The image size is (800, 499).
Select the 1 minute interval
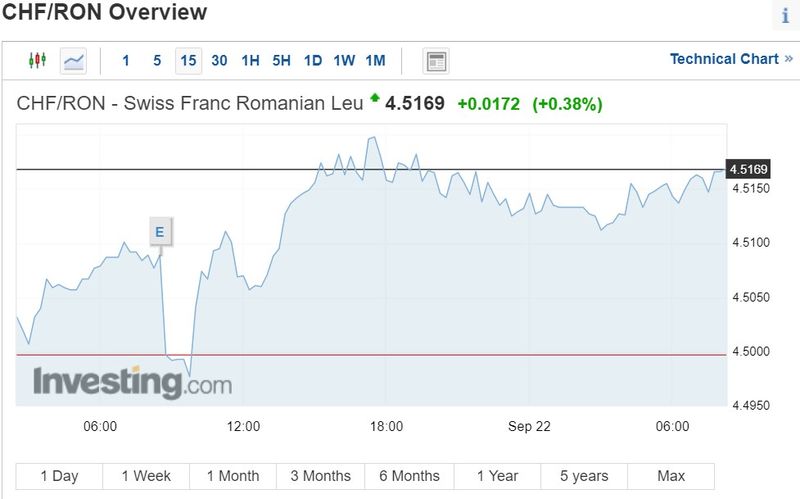(126, 61)
